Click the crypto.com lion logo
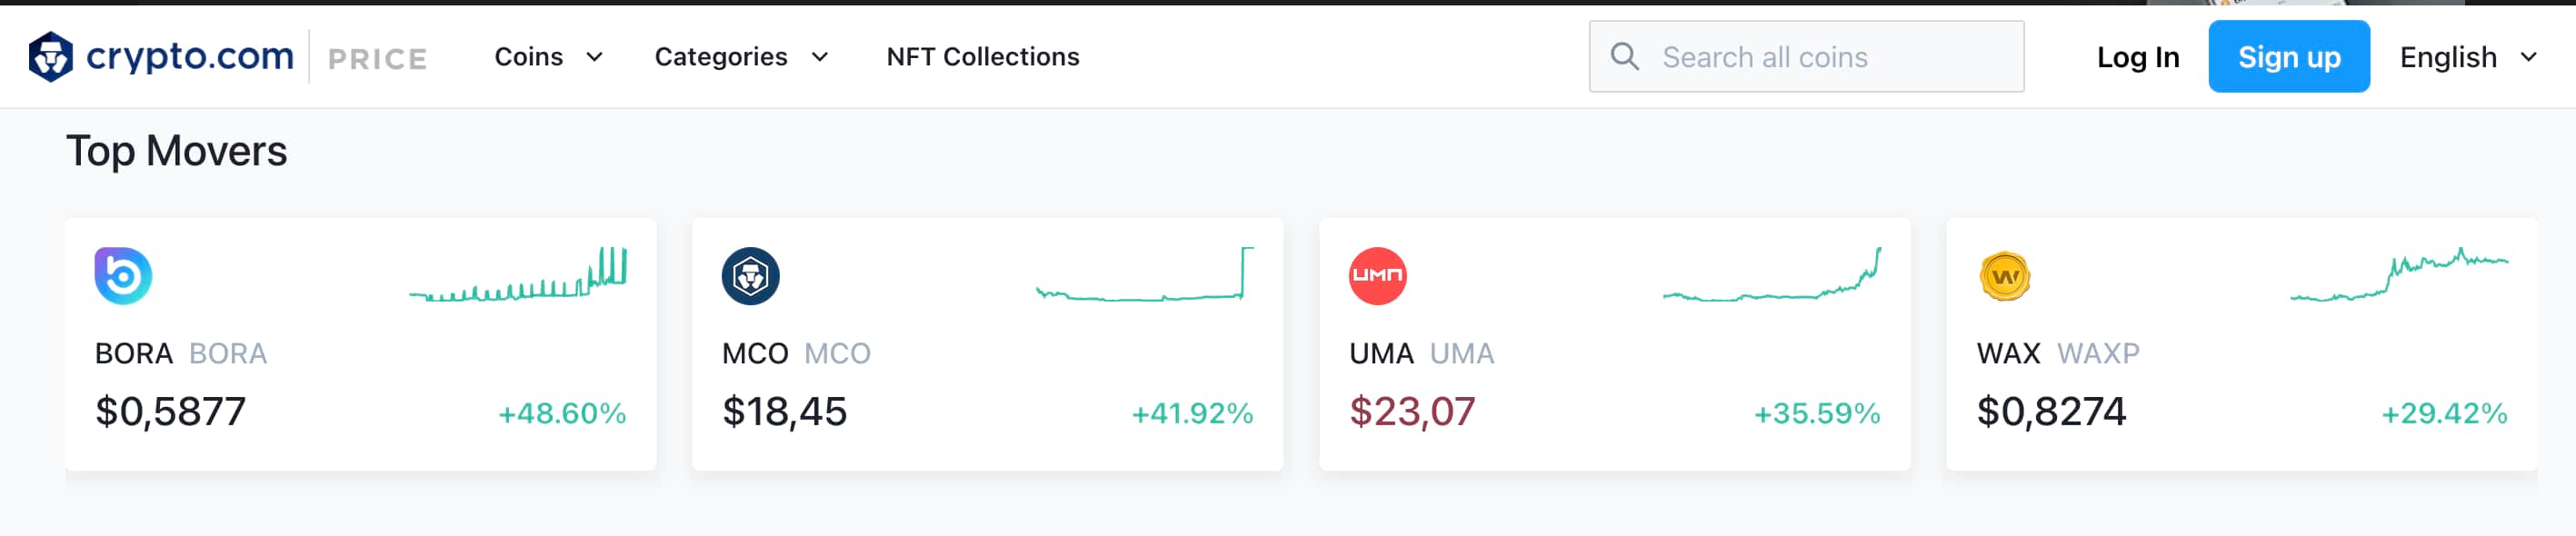 point(51,57)
